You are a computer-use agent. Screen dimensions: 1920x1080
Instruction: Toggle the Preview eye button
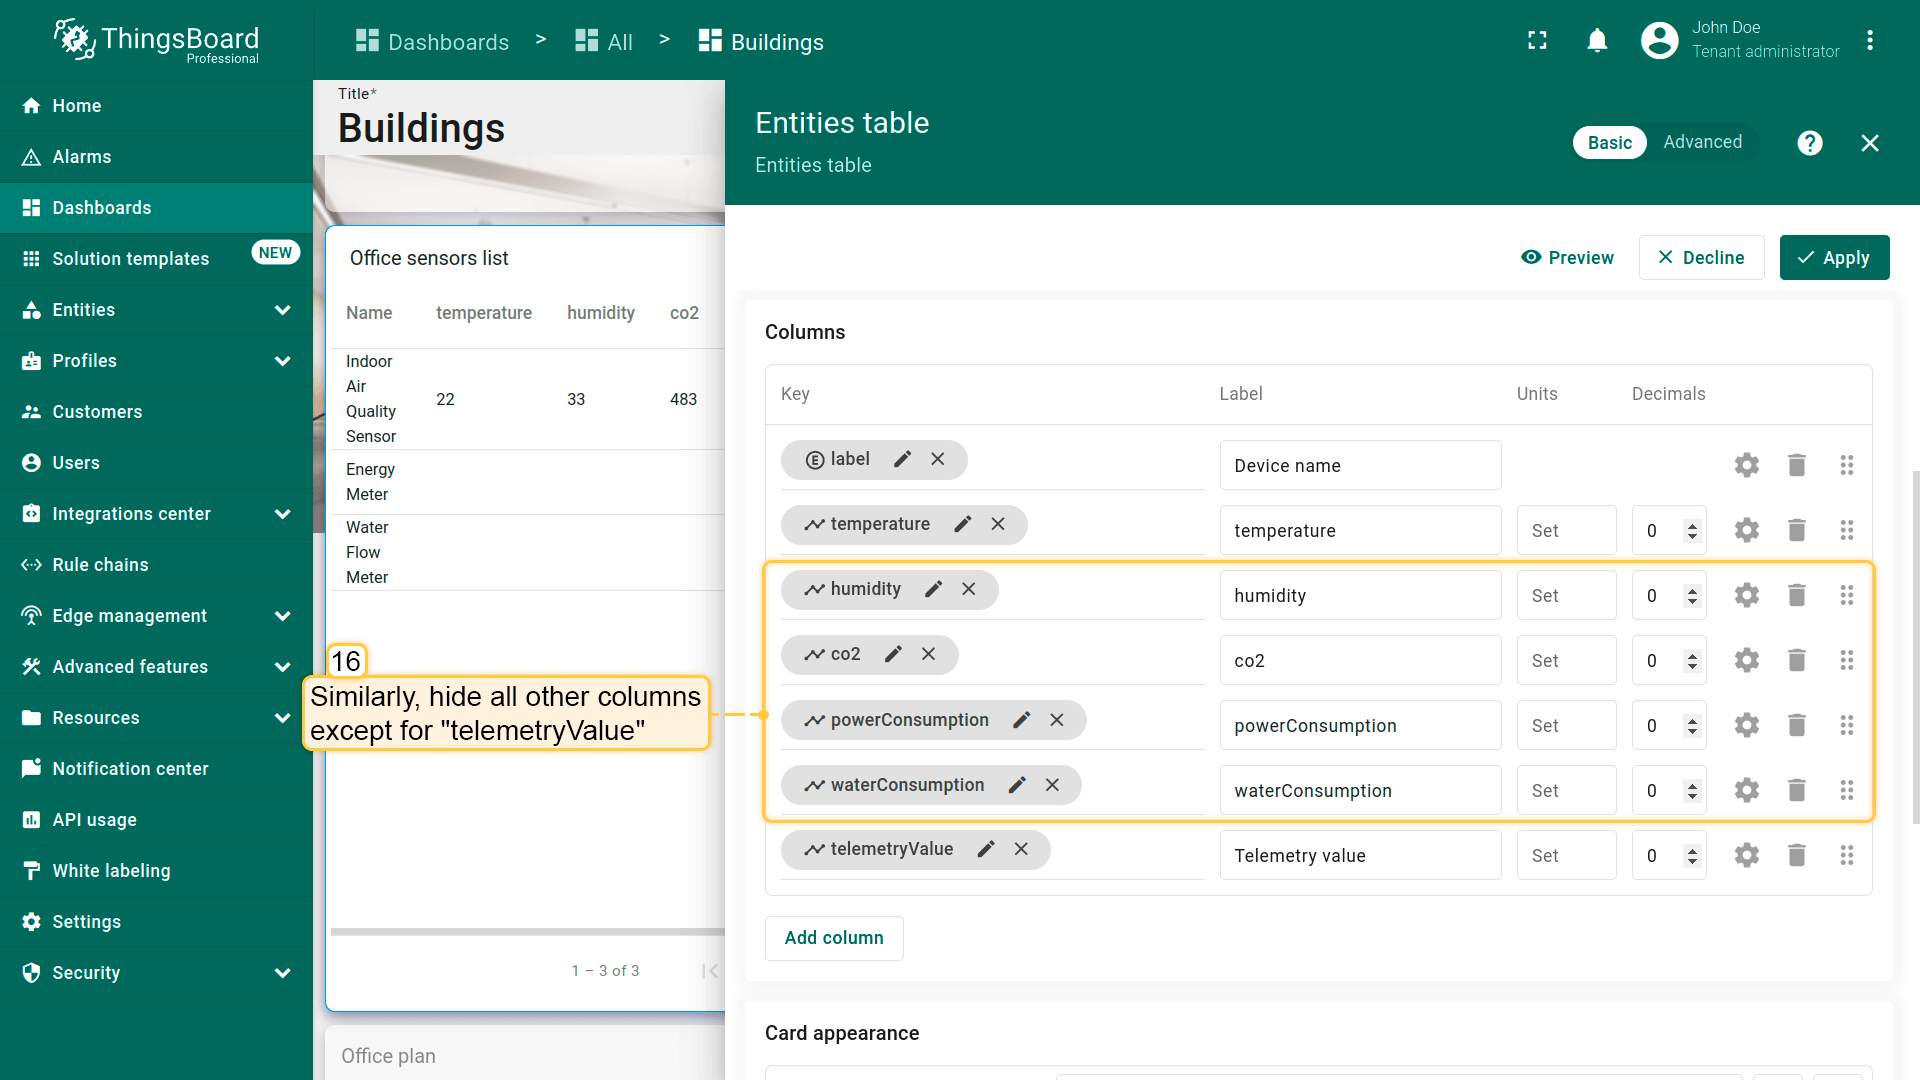point(1567,258)
